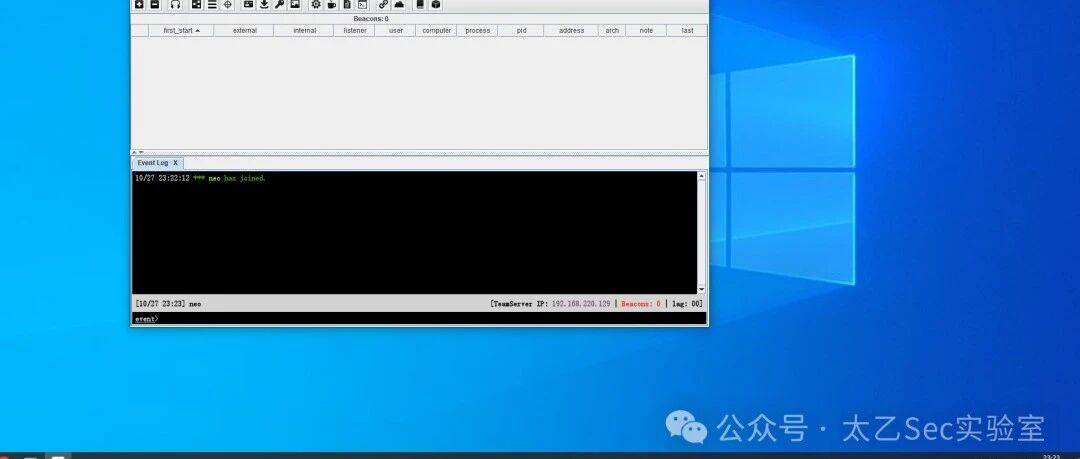Click the Java coffee cup icon
Image resolution: width=1080 pixels, height=459 pixels.
[331, 5]
